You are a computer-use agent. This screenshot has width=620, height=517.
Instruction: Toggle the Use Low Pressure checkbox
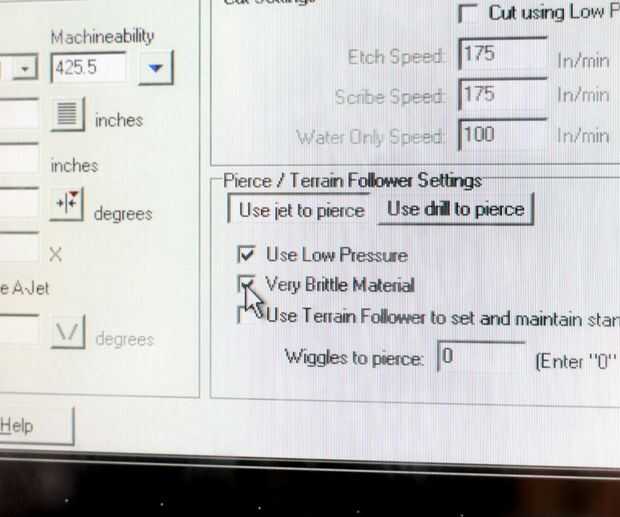(247, 254)
